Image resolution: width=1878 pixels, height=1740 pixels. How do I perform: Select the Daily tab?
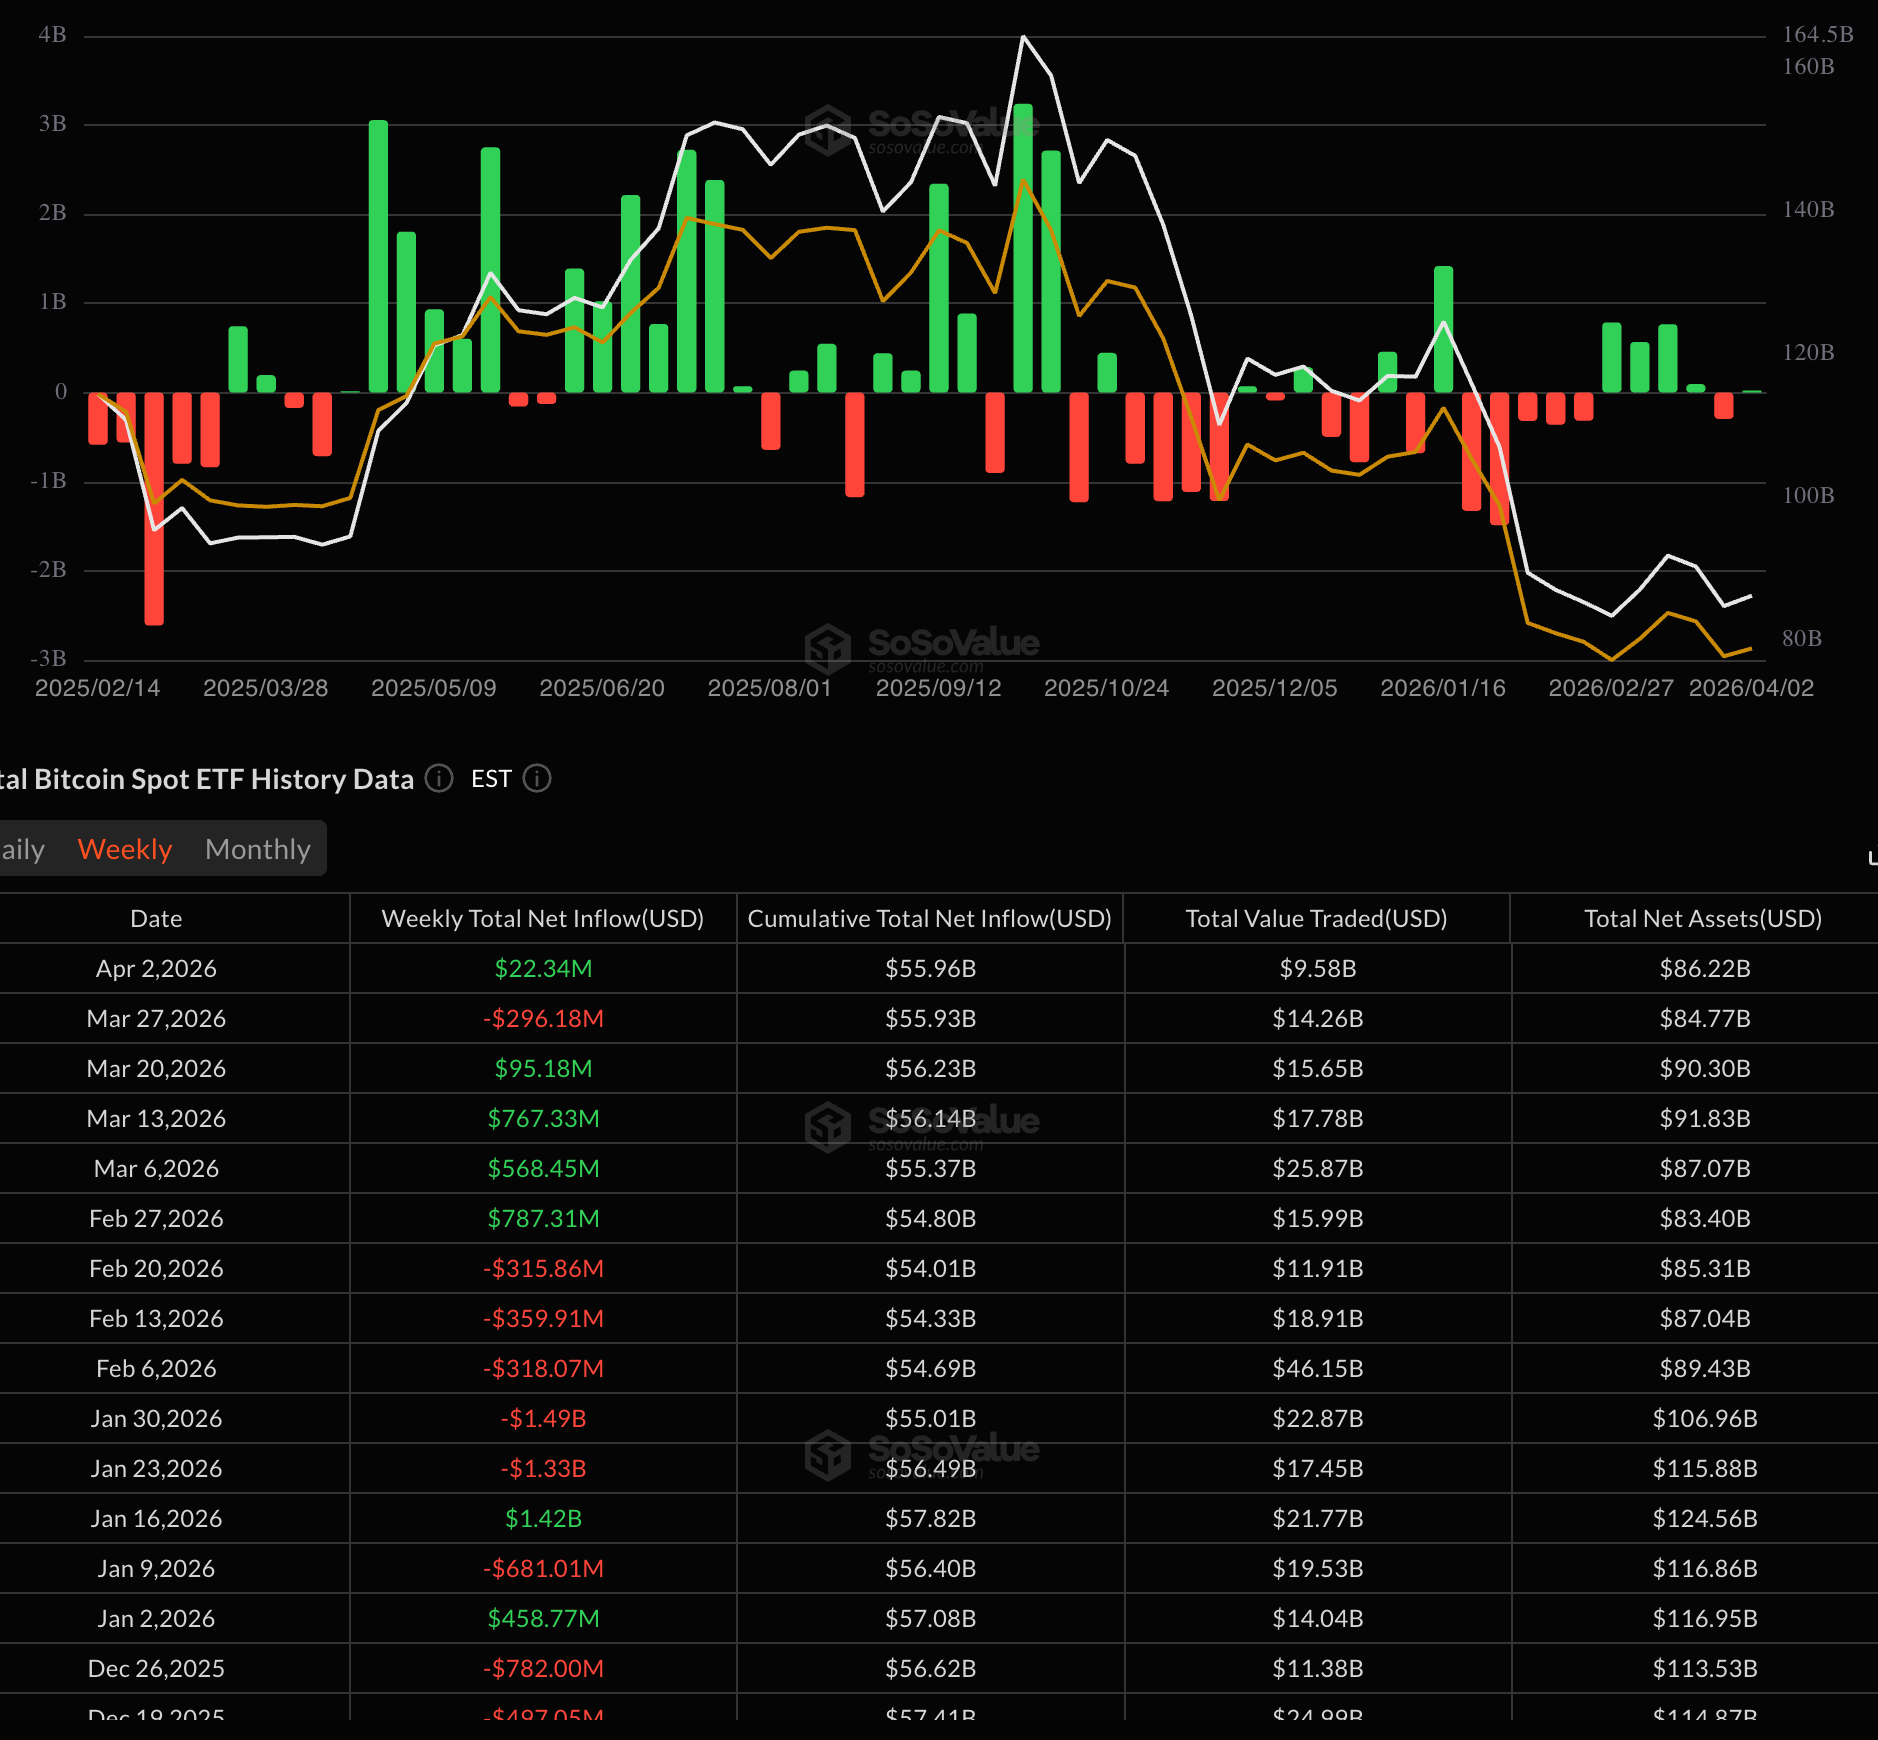point(22,849)
